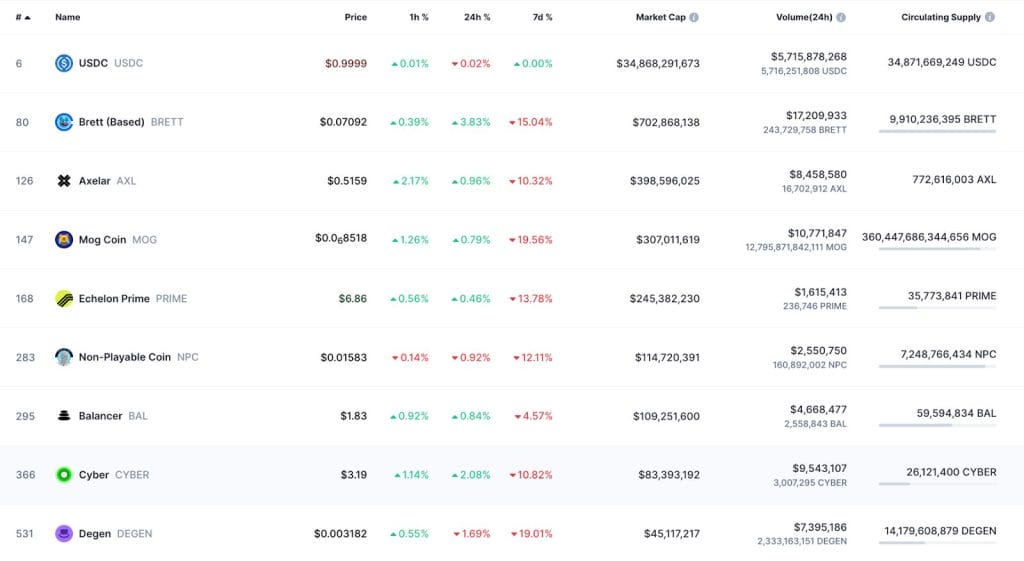This screenshot has width=1024, height=561.
Task: Click the Non-Playable Coin logo icon
Action: [64, 357]
